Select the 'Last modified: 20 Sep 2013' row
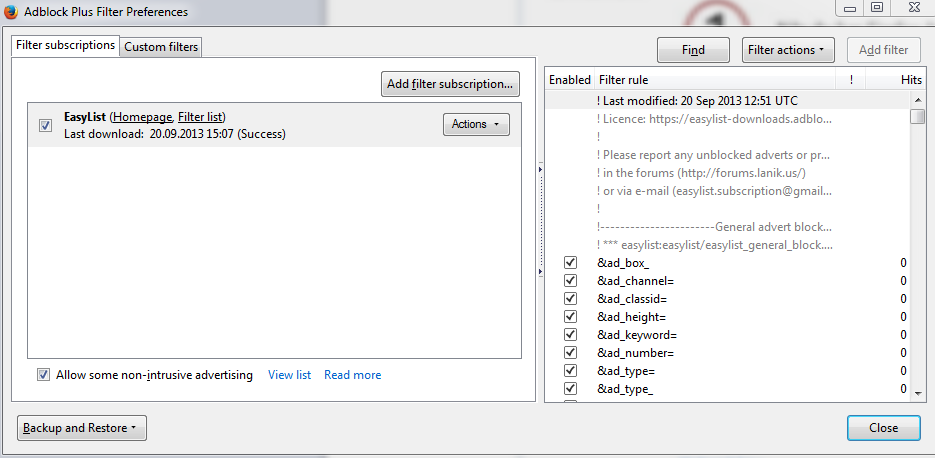The height and width of the screenshot is (458, 935). pyautogui.click(x=727, y=101)
